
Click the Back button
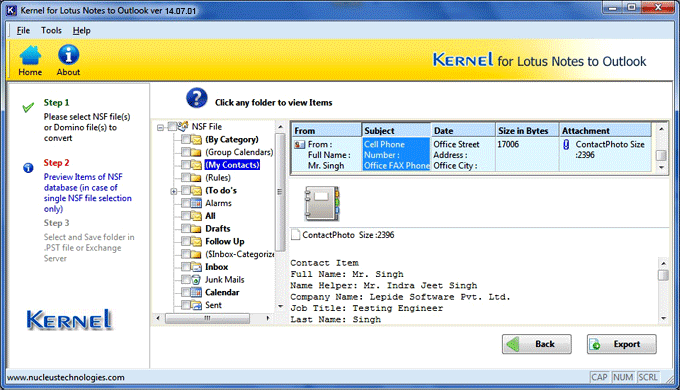coord(537,344)
